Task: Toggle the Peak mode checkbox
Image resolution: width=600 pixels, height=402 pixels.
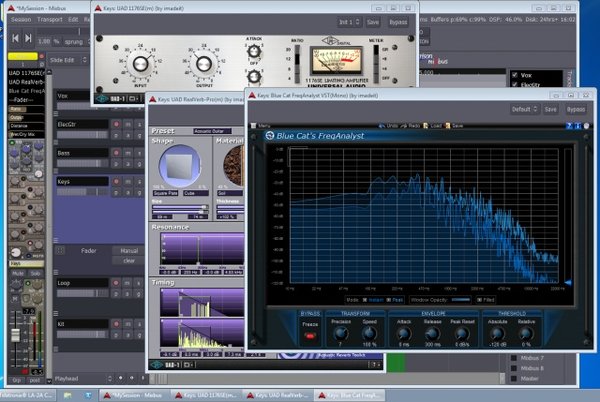Action: click(x=389, y=300)
